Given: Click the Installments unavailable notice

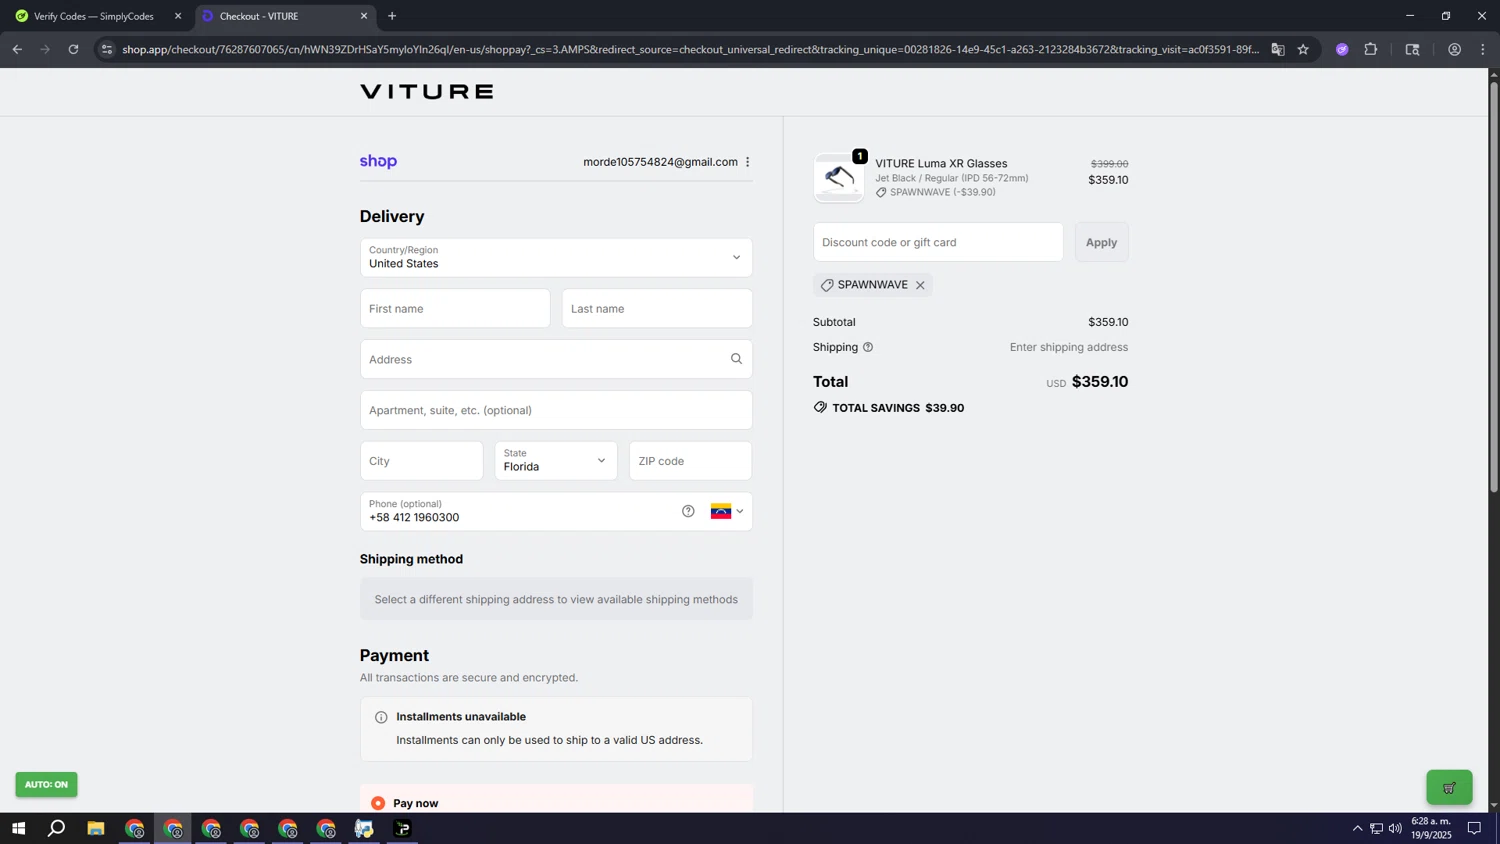Looking at the screenshot, I should [556, 729].
